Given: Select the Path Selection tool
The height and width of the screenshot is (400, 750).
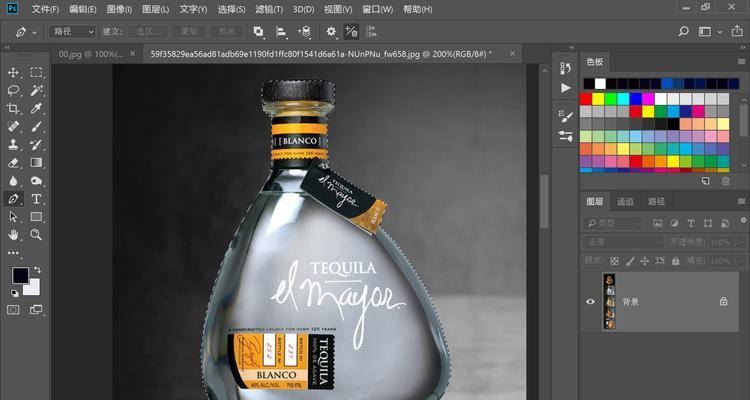Looking at the screenshot, I should click(13, 217).
